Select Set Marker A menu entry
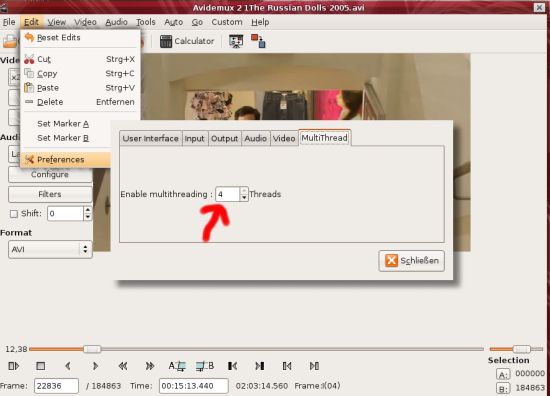 pos(63,124)
